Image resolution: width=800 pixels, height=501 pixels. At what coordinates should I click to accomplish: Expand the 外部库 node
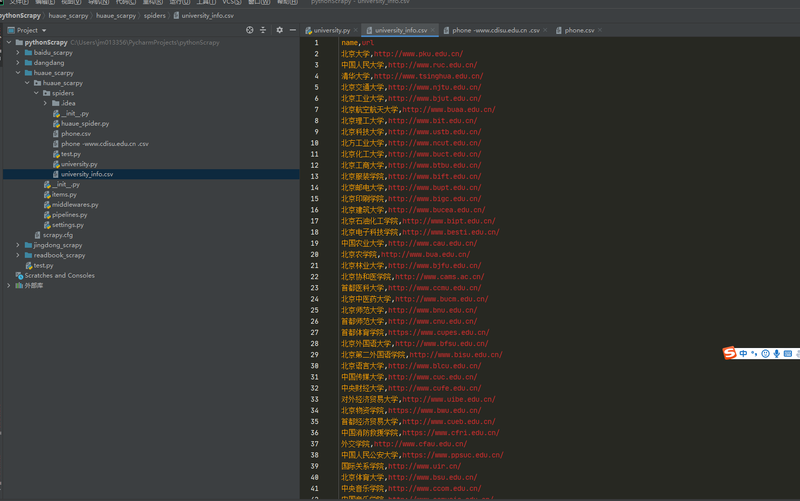(x=9, y=286)
